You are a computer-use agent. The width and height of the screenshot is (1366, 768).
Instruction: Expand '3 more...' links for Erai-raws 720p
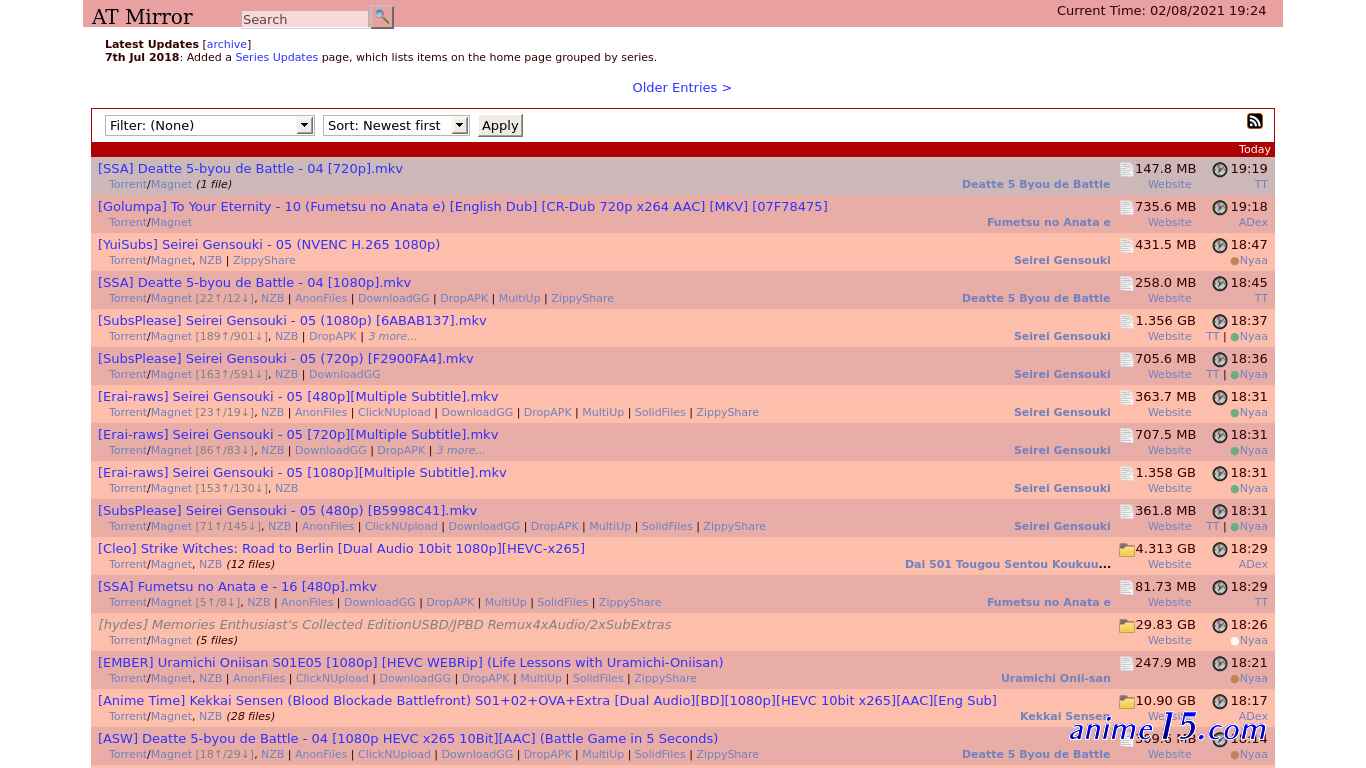[460, 450]
